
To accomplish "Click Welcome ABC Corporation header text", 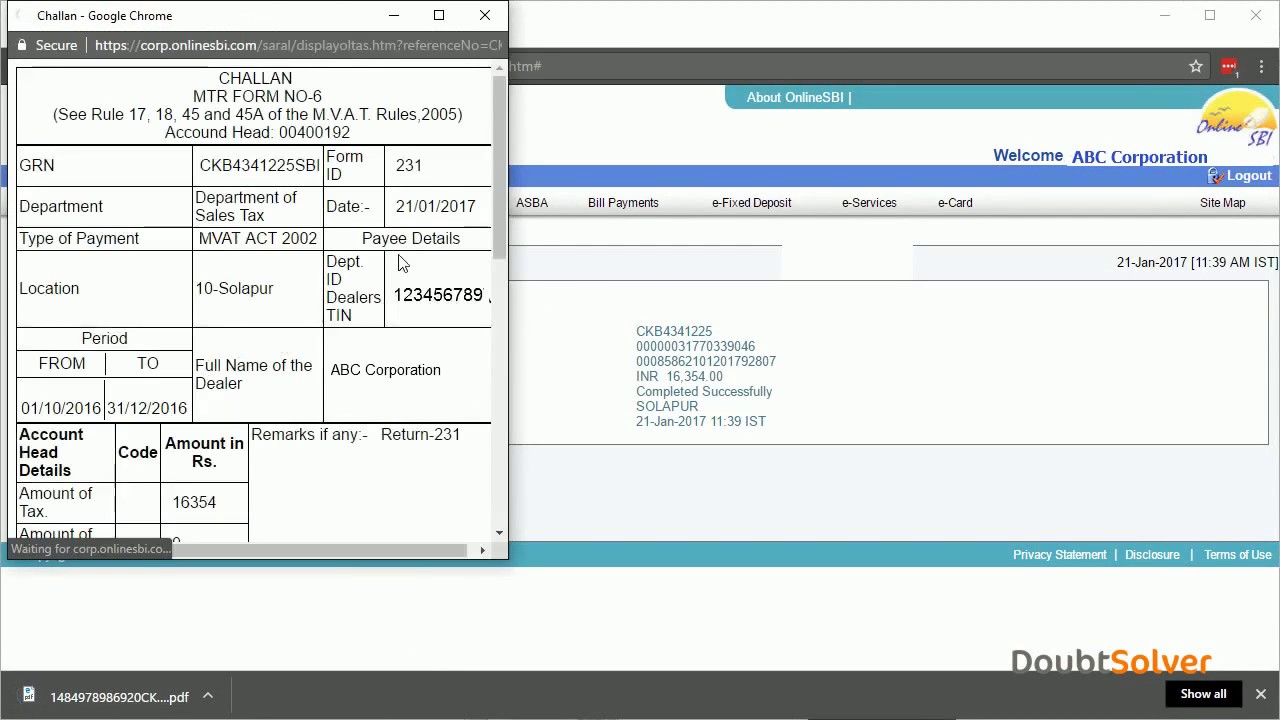I will [x=1100, y=157].
